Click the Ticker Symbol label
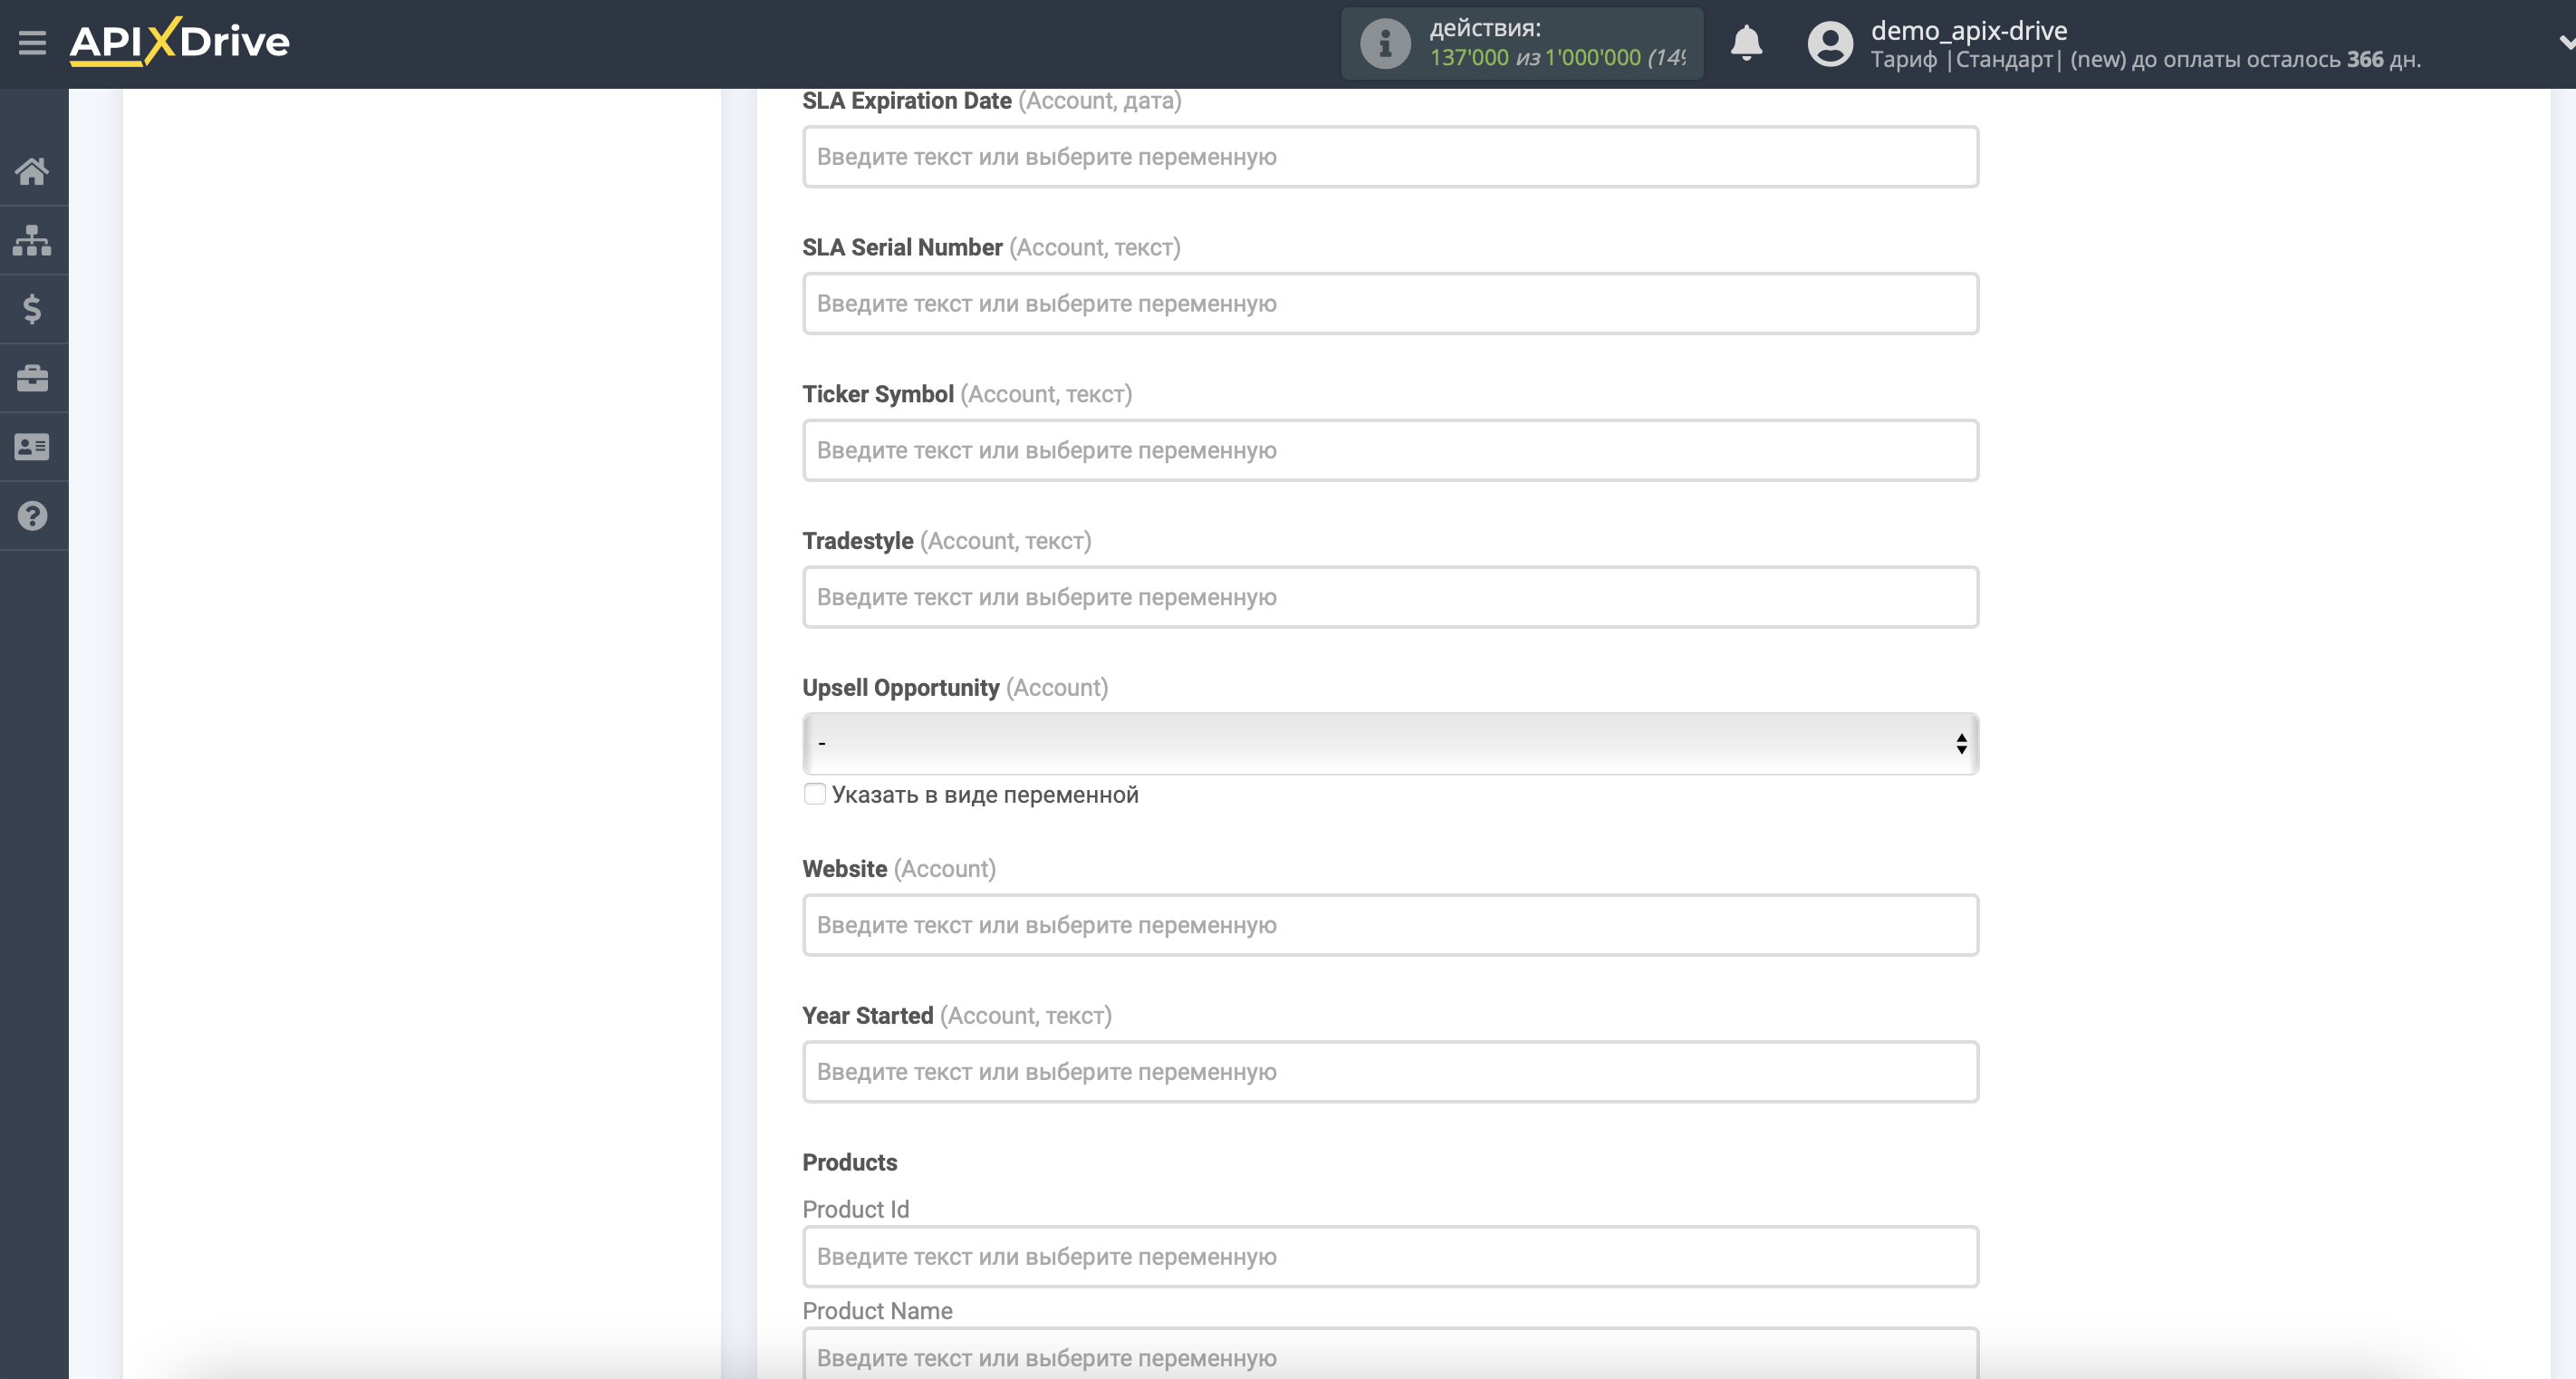This screenshot has width=2576, height=1379. click(x=877, y=394)
